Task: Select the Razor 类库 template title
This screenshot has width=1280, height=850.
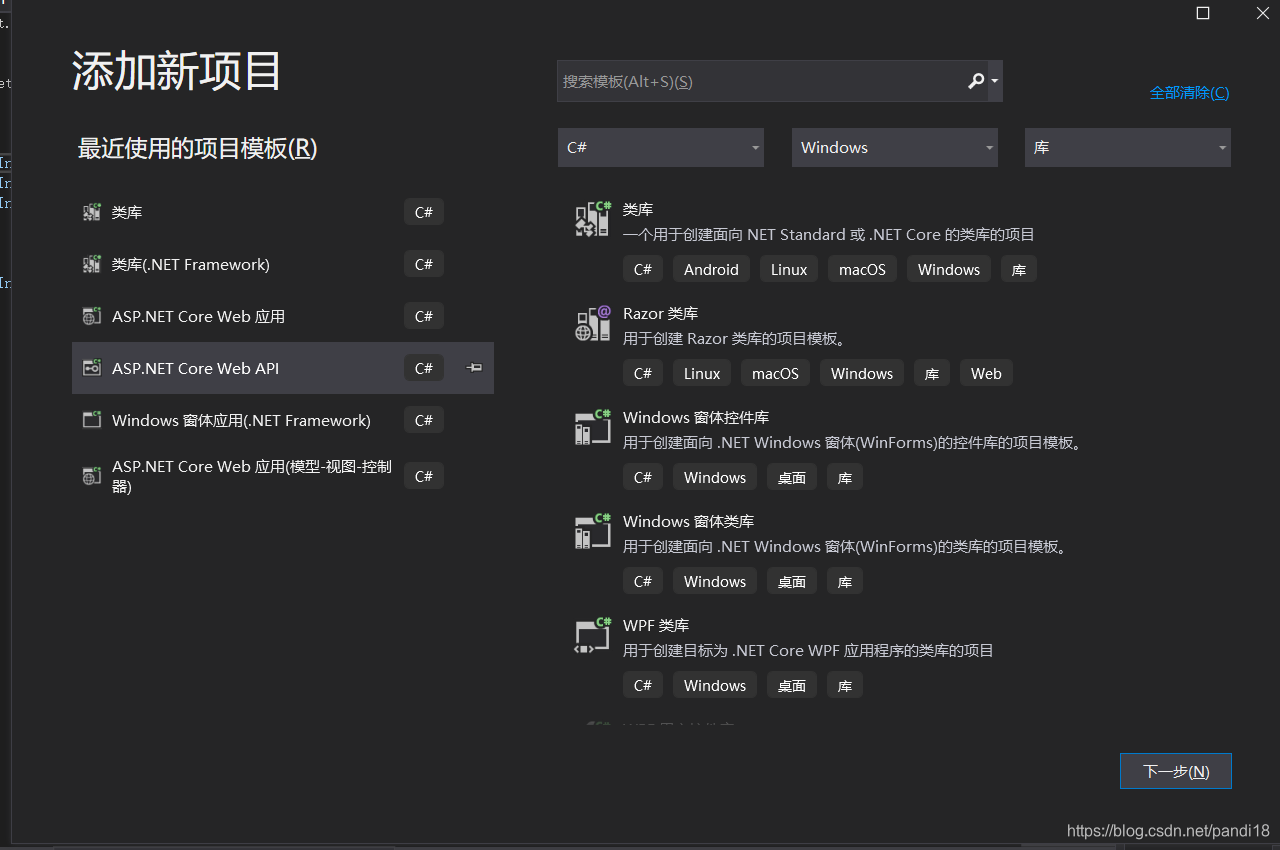Action: pyautogui.click(x=660, y=314)
